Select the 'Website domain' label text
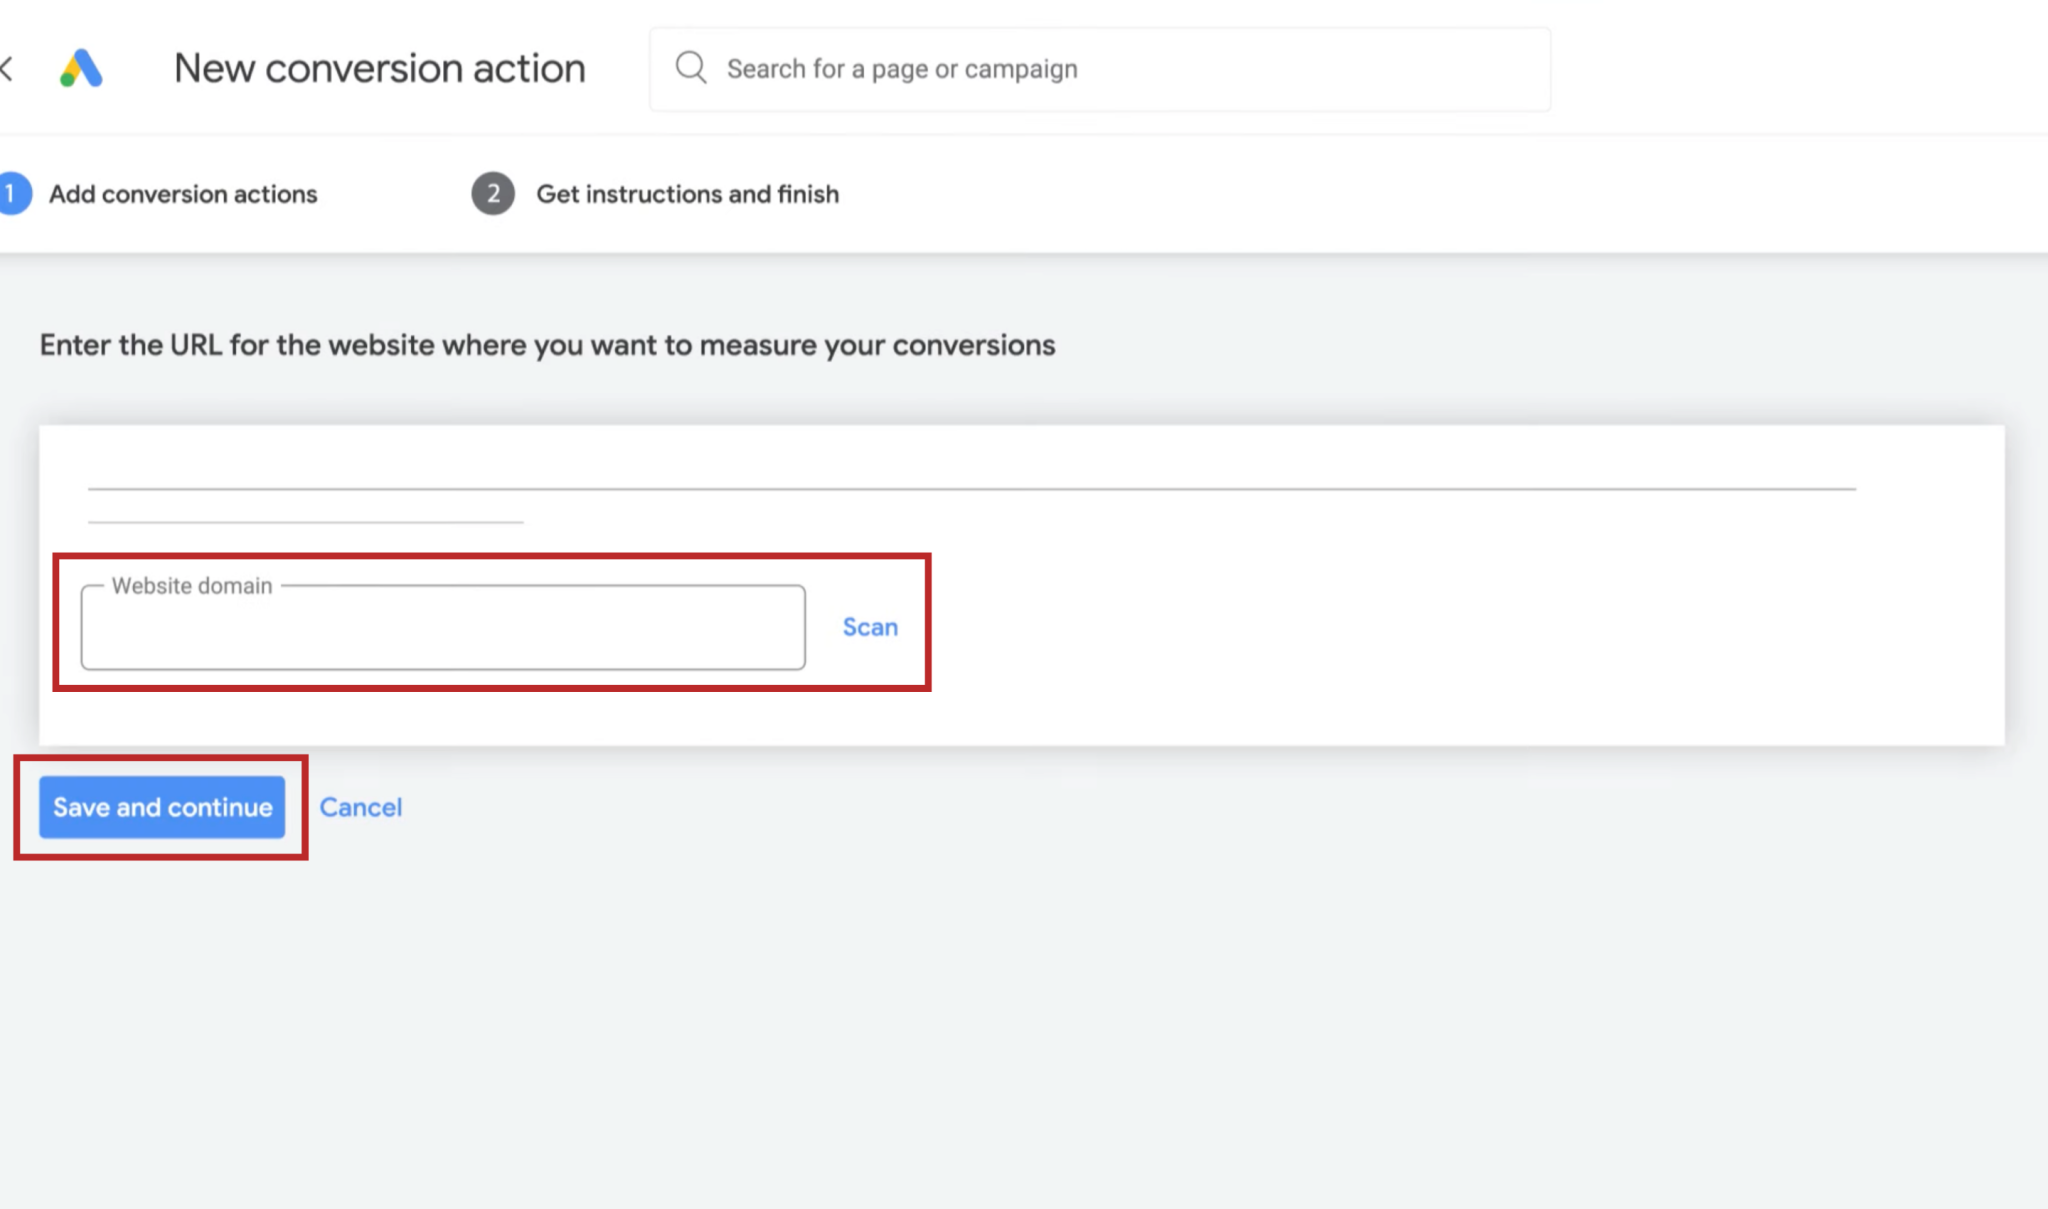Image resolution: width=2048 pixels, height=1209 pixels. pos(192,586)
